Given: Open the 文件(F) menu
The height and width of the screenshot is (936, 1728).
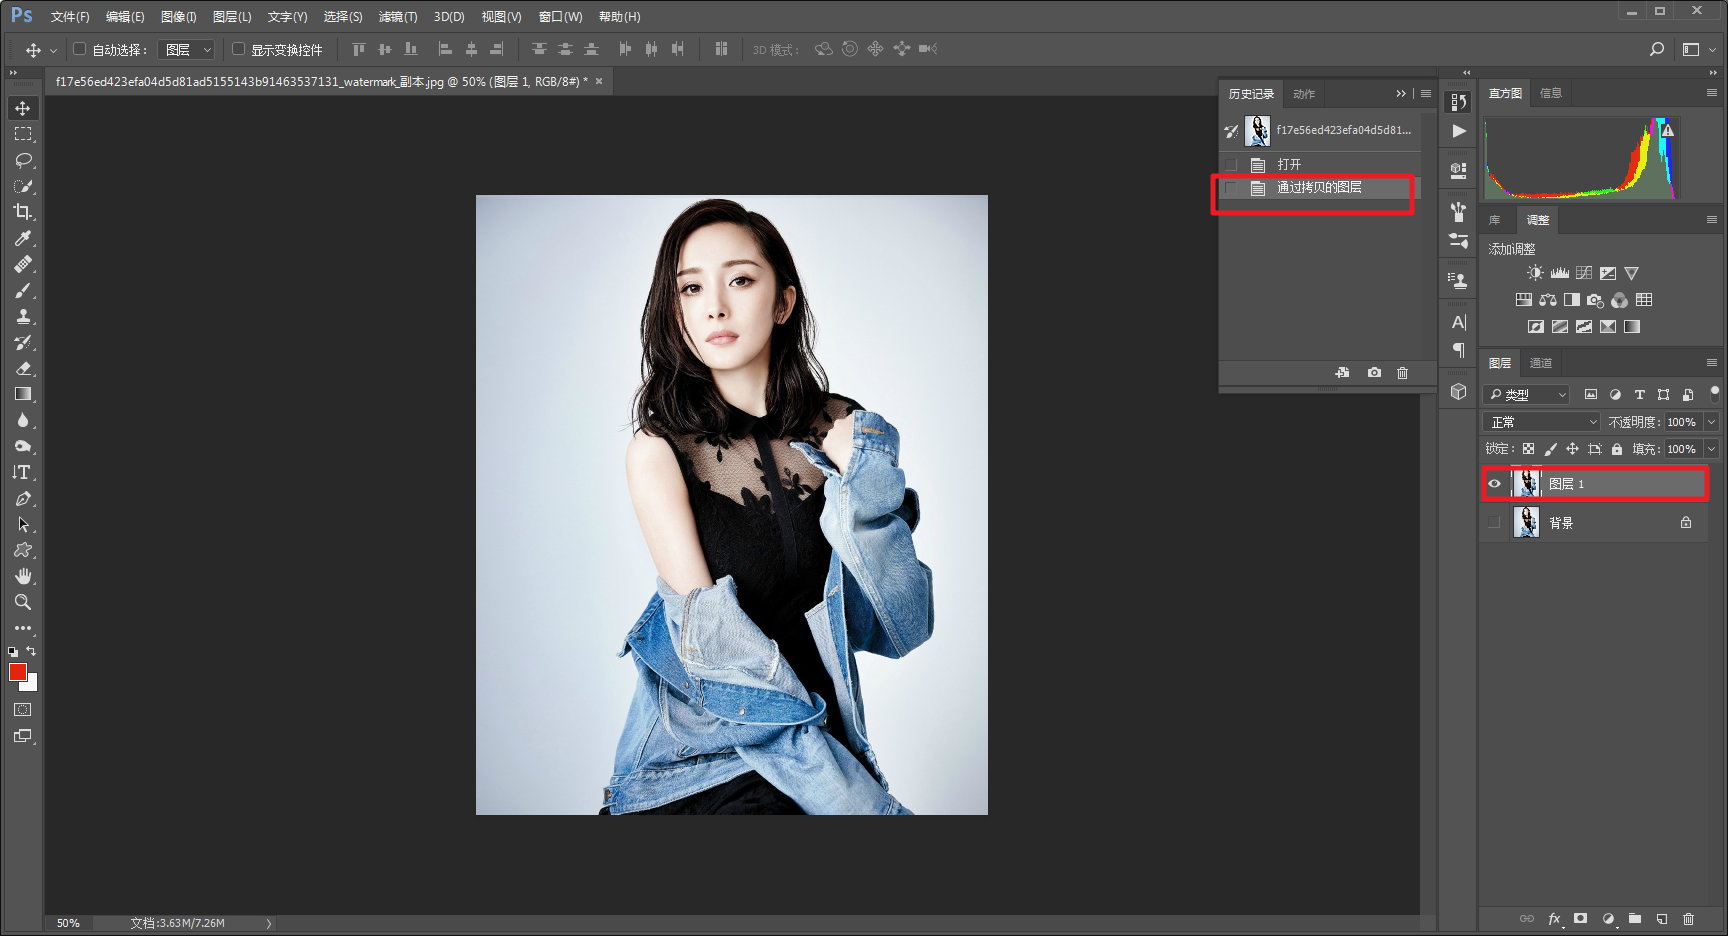Looking at the screenshot, I should [x=70, y=17].
